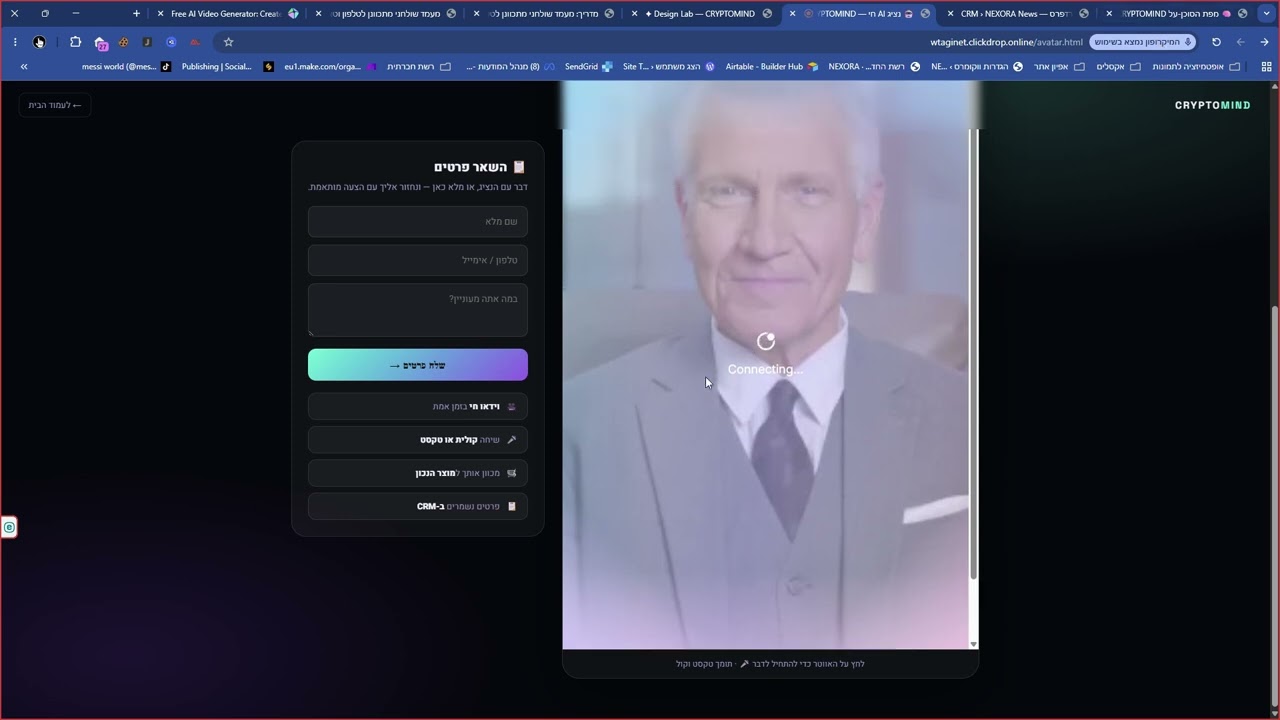Close the active נציג AI חי tab

pos(792,14)
